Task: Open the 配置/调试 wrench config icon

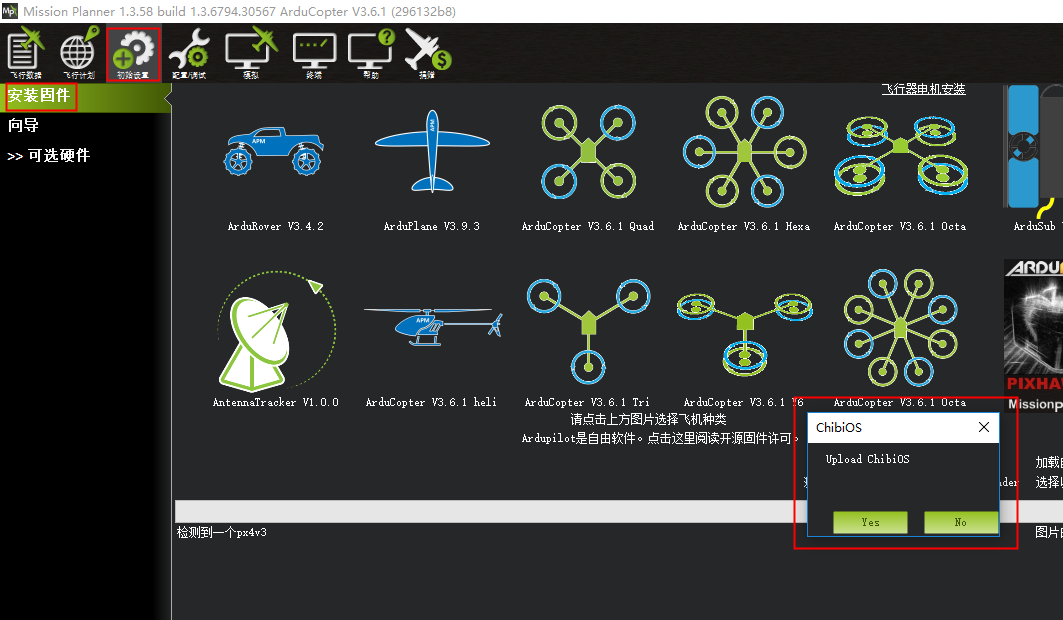Action: tap(189, 54)
